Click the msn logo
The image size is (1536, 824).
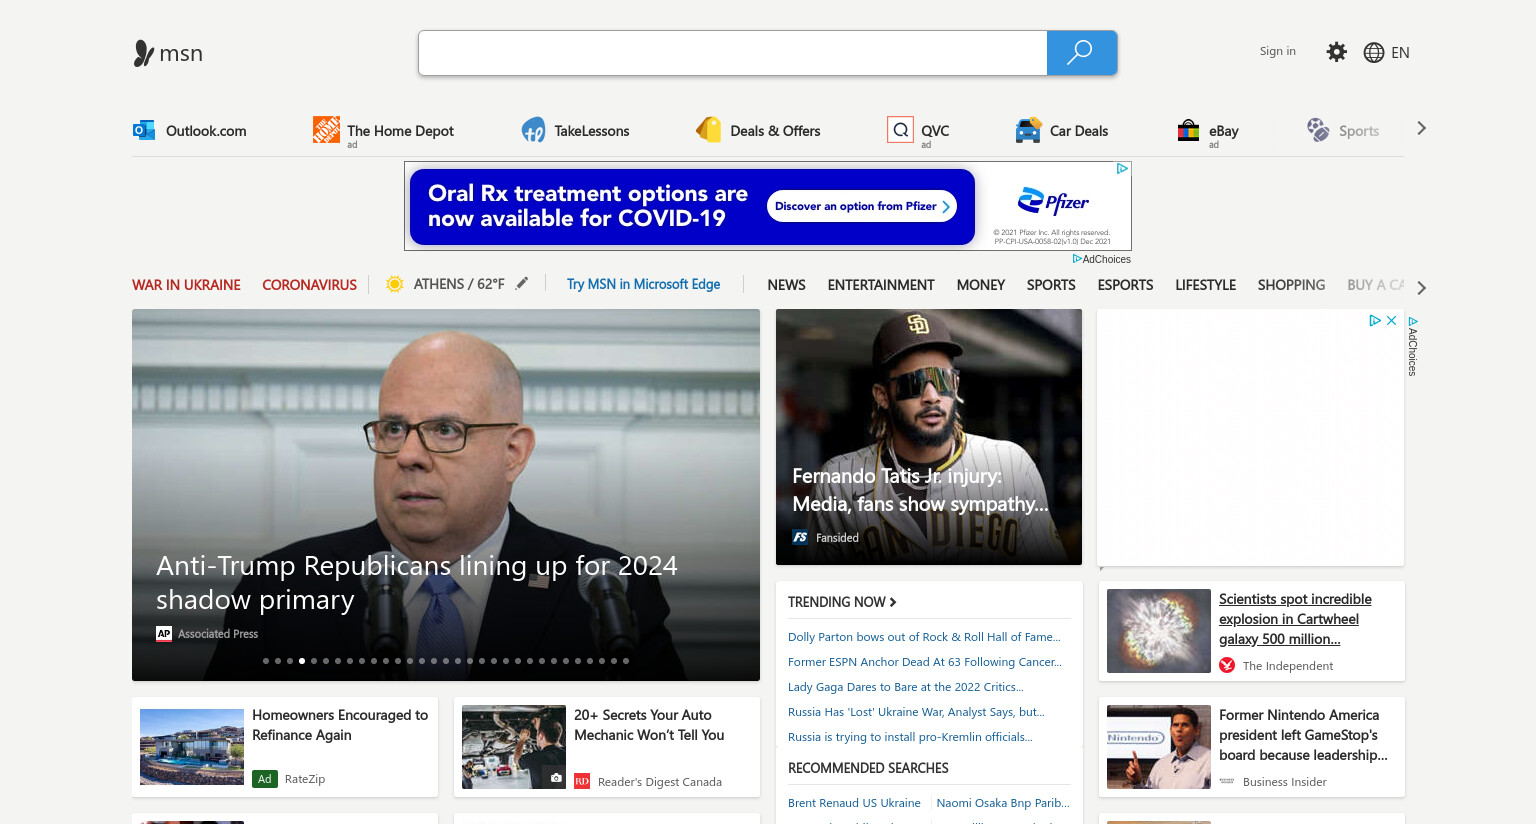168,53
